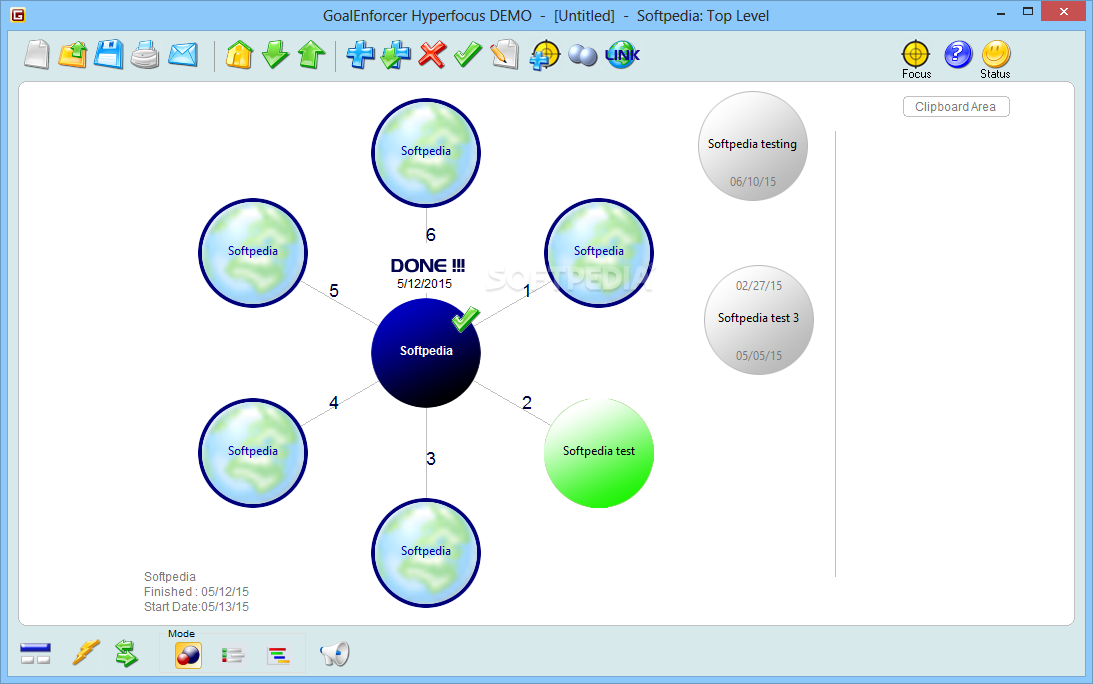This screenshot has height=684, width=1093.
Task: Click the green checkmark on central goal
Action: [465, 319]
